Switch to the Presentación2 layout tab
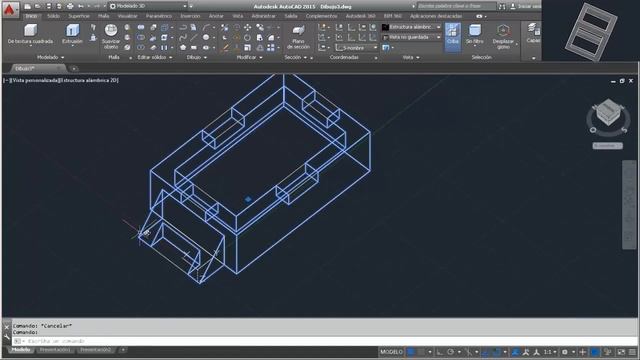Screen dimensions: 640x360 pyautogui.click(x=96, y=350)
